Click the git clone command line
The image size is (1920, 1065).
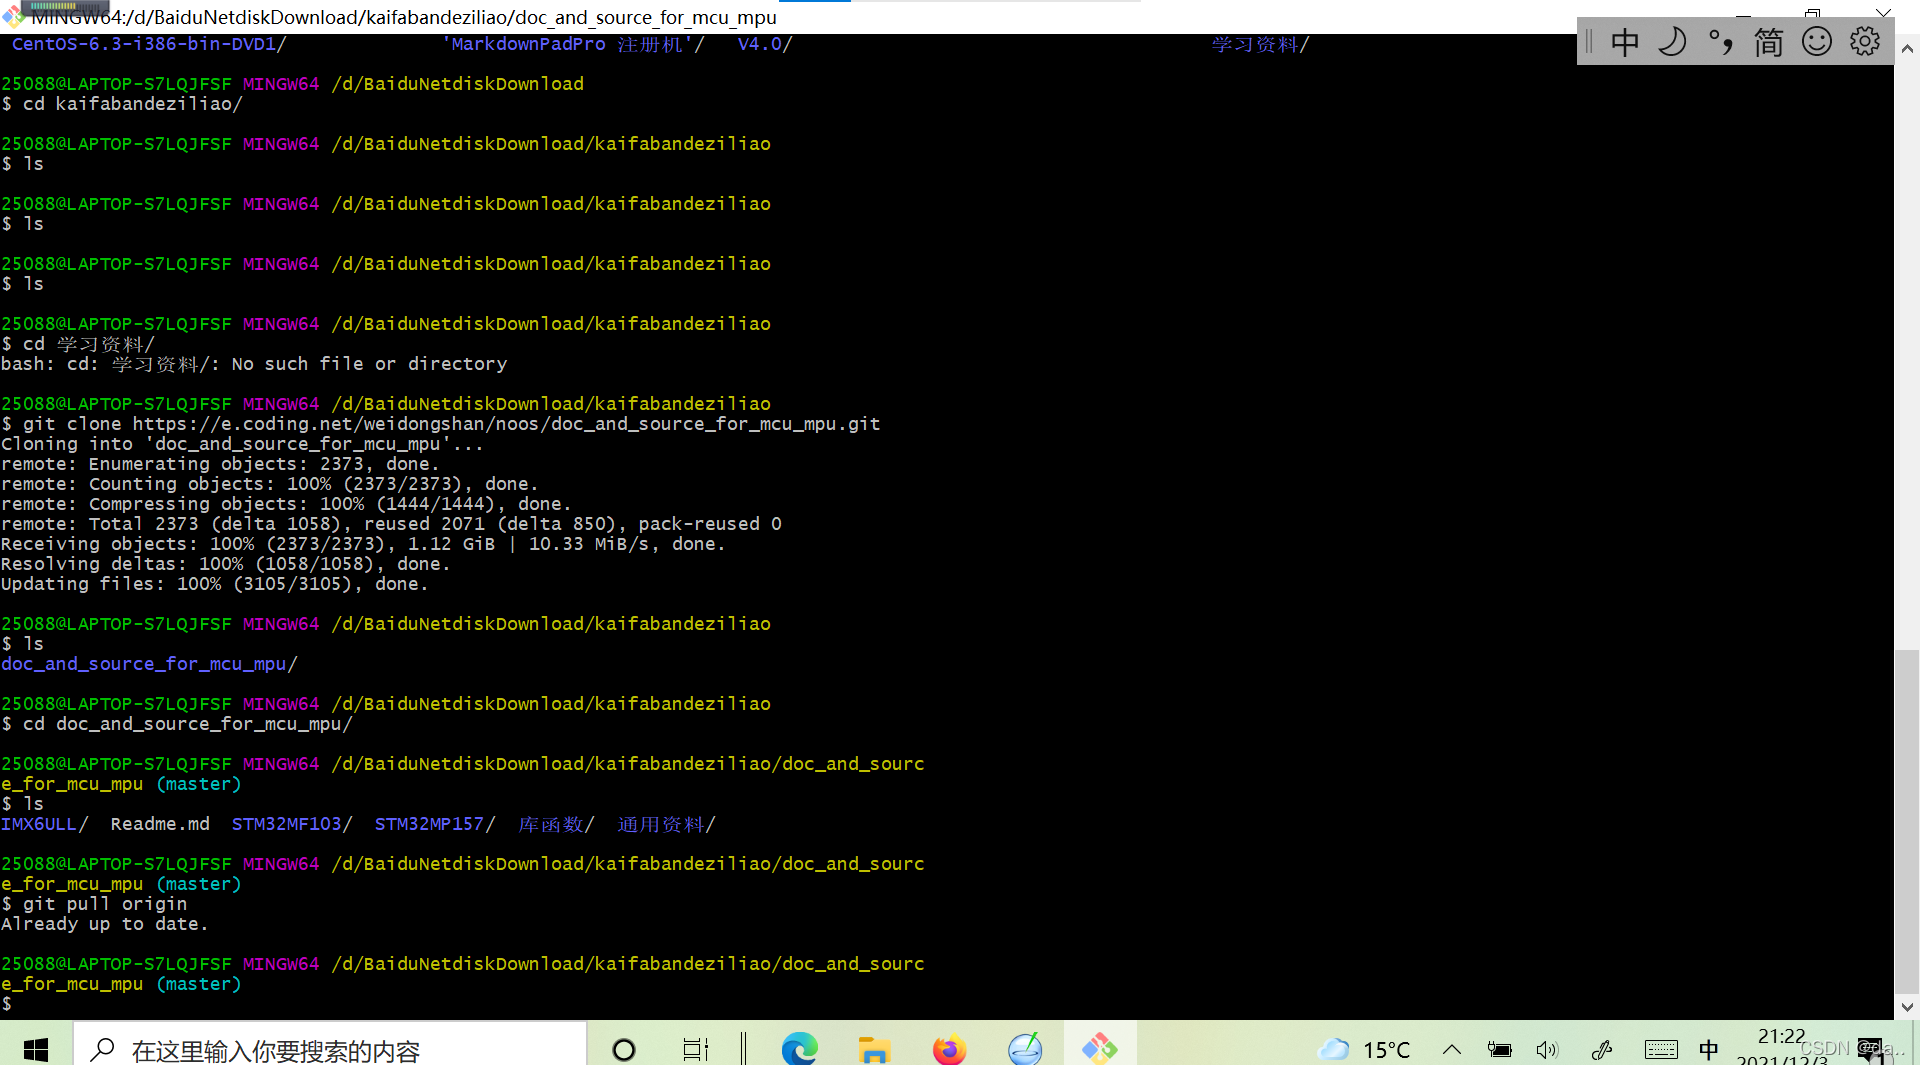[x=441, y=424]
